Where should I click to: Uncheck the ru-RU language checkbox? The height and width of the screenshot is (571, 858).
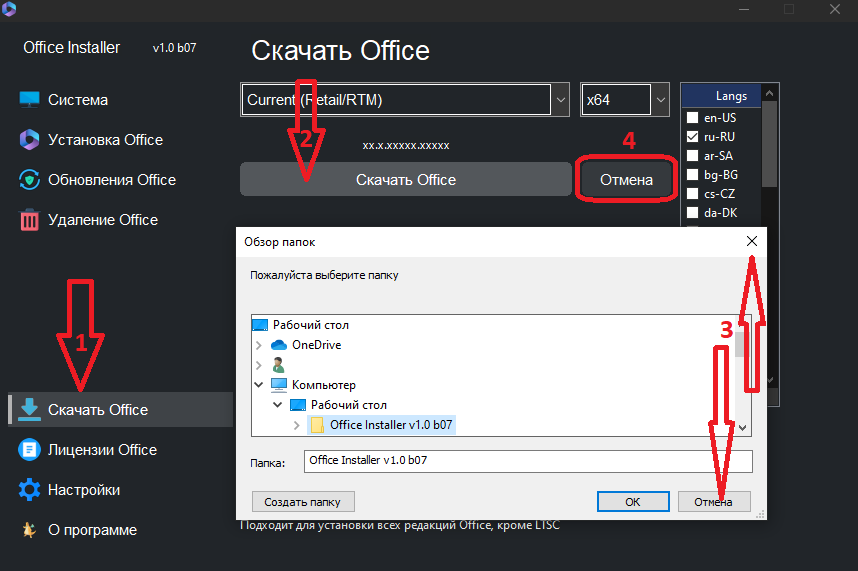(692, 137)
